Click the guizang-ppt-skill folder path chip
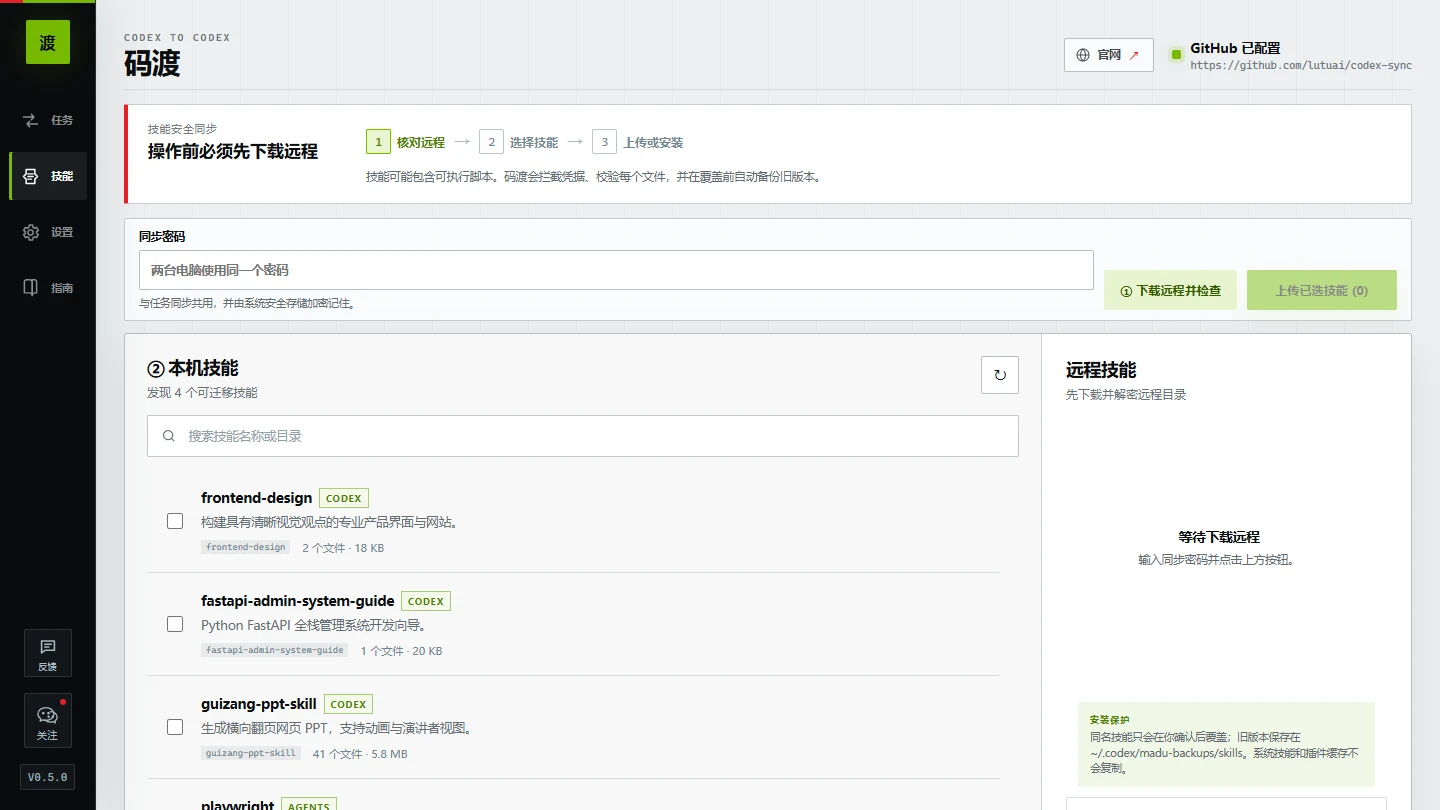The image size is (1440, 810). [251, 753]
